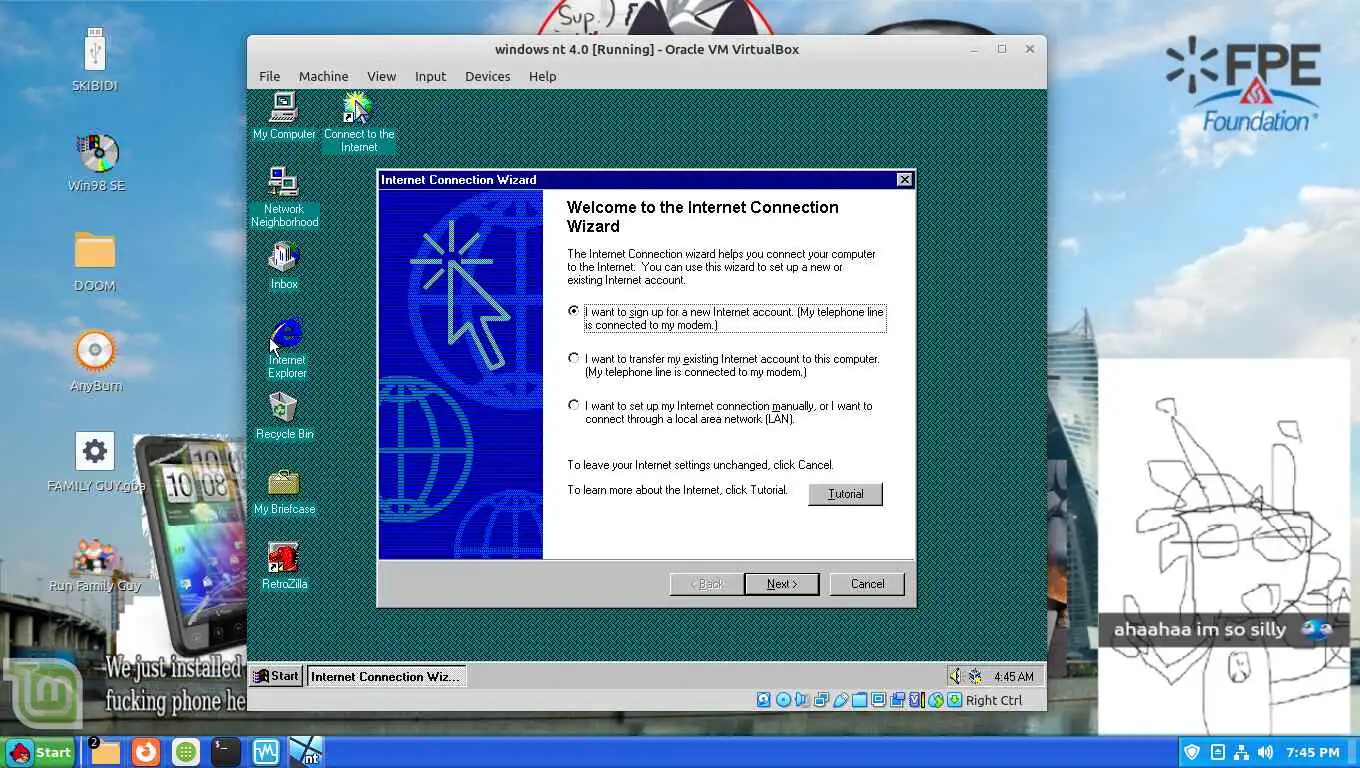Open the Win98 SE disc icon

pos(96,161)
